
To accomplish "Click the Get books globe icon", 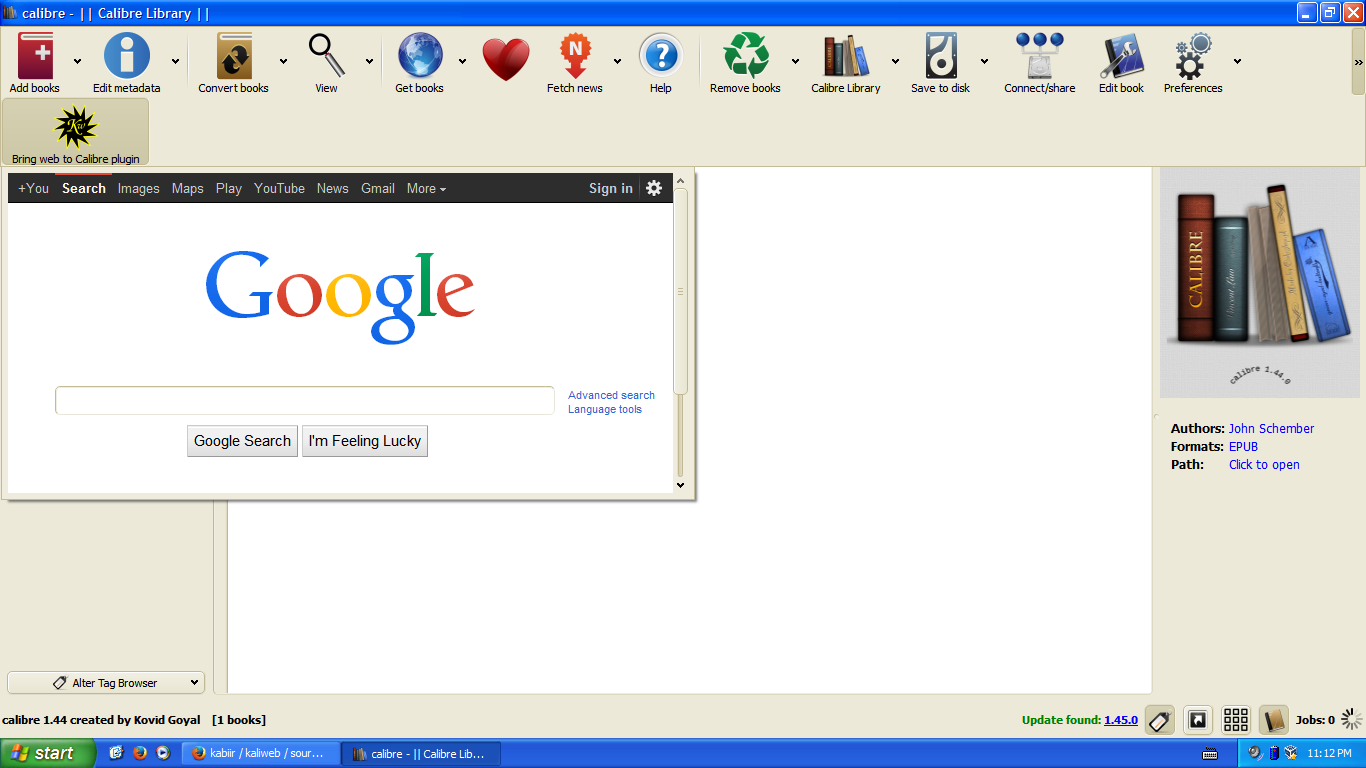I will tap(420, 56).
